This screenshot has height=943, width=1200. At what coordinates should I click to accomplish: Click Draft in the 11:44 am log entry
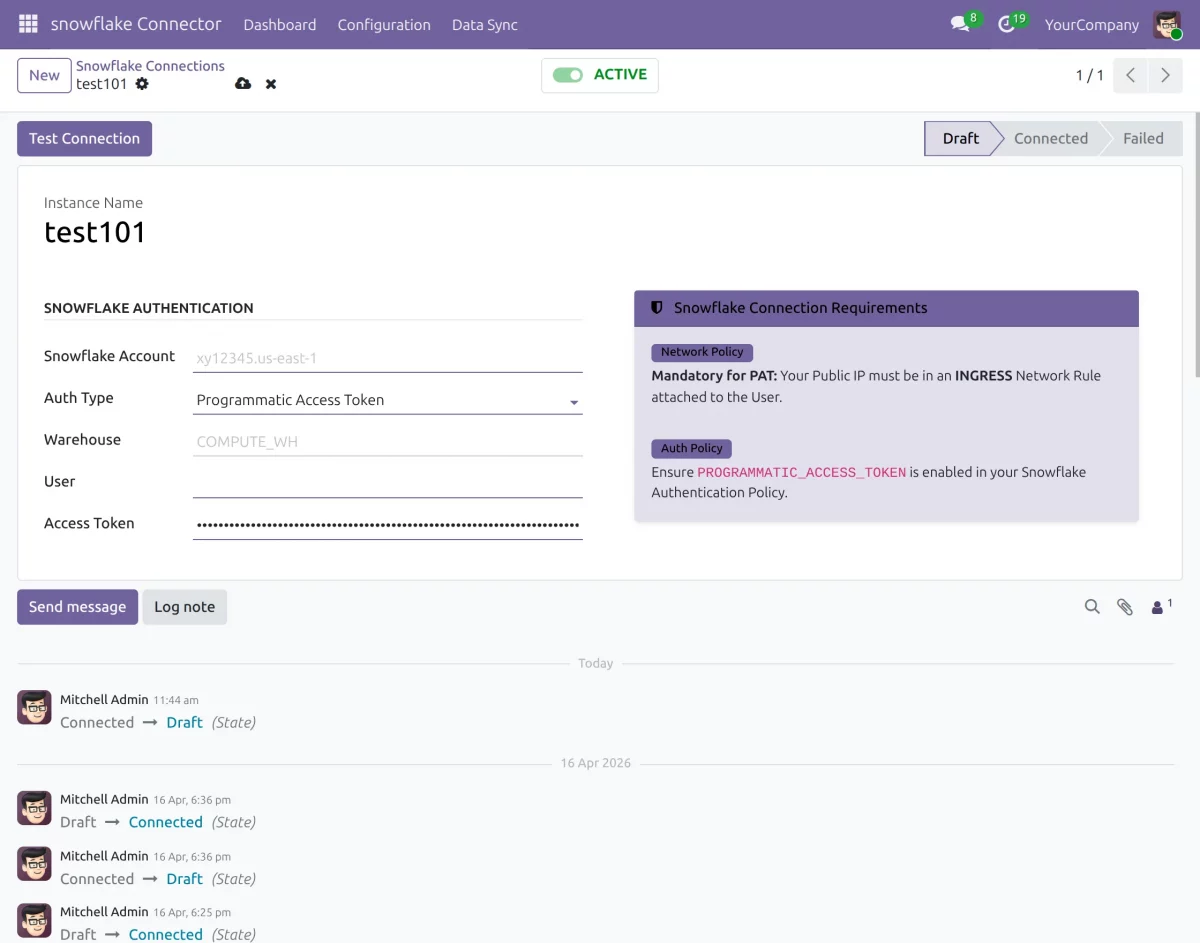click(185, 722)
